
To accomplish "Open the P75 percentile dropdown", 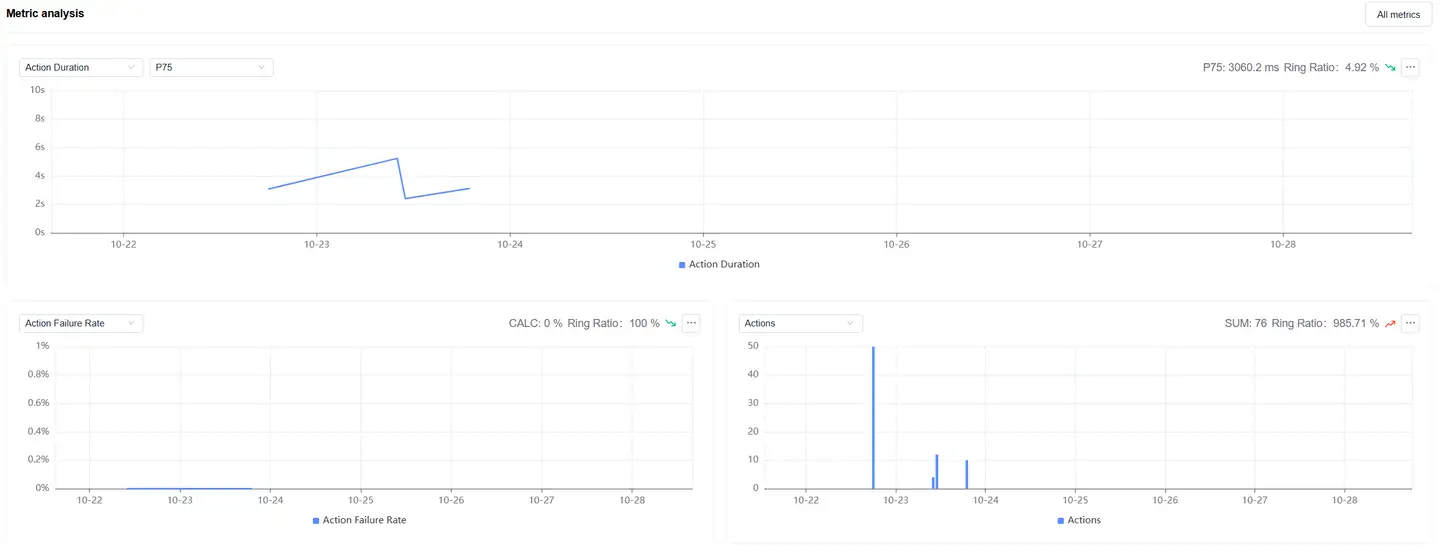I will coord(211,68).
